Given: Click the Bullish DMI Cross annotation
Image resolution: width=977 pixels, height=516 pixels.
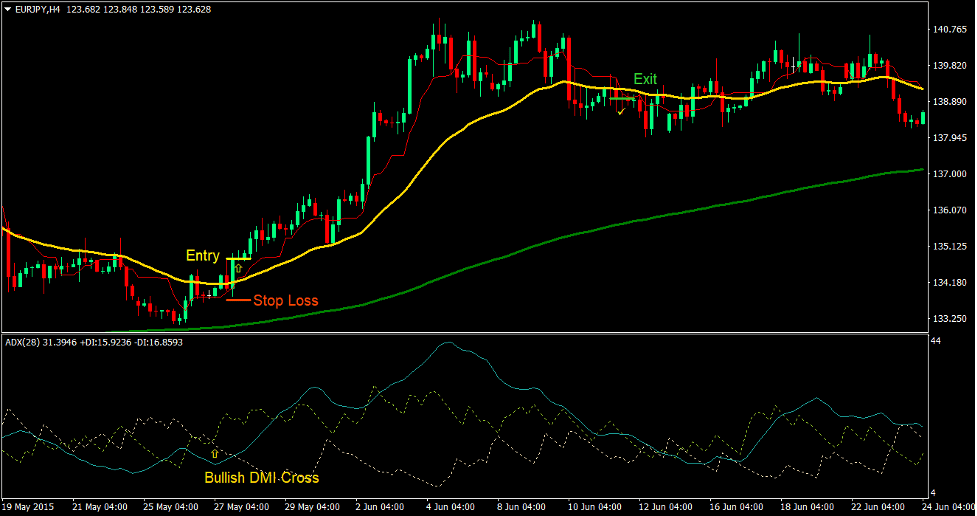Looking at the screenshot, I should point(262,478).
